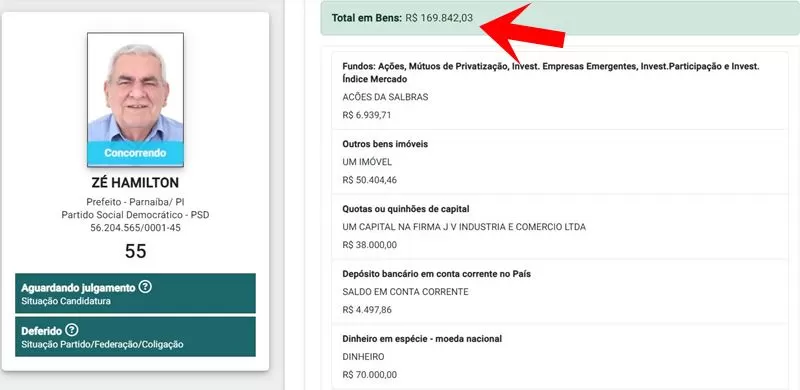The height and width of the screenshot is (390, 800).
Task: Click candidate number 55
Action: (x=135, y=251)
